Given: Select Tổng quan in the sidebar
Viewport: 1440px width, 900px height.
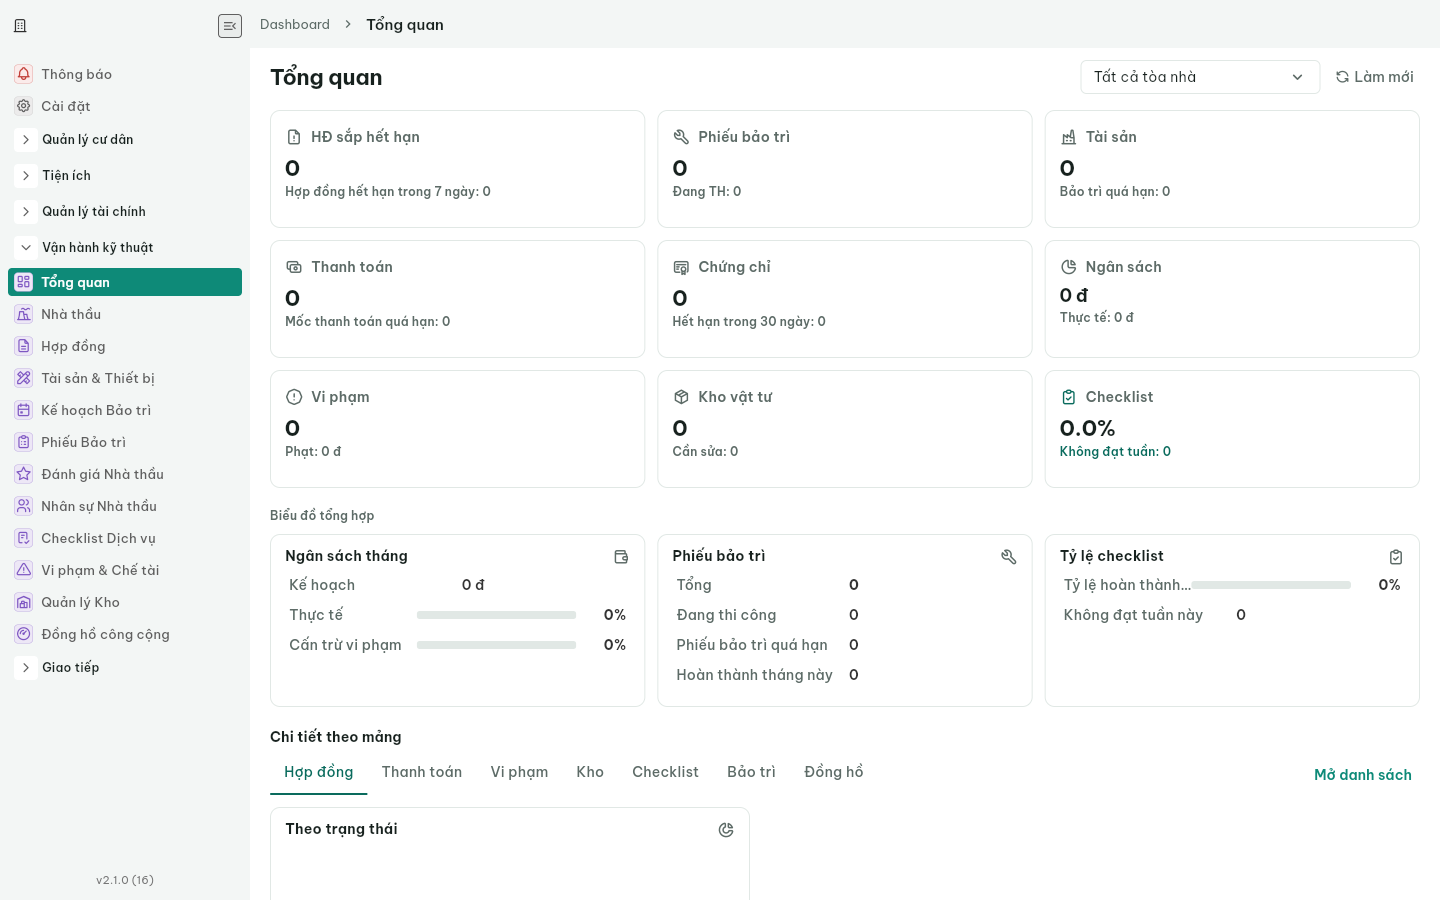Looking at the screenshot, I should click(125, 282).
